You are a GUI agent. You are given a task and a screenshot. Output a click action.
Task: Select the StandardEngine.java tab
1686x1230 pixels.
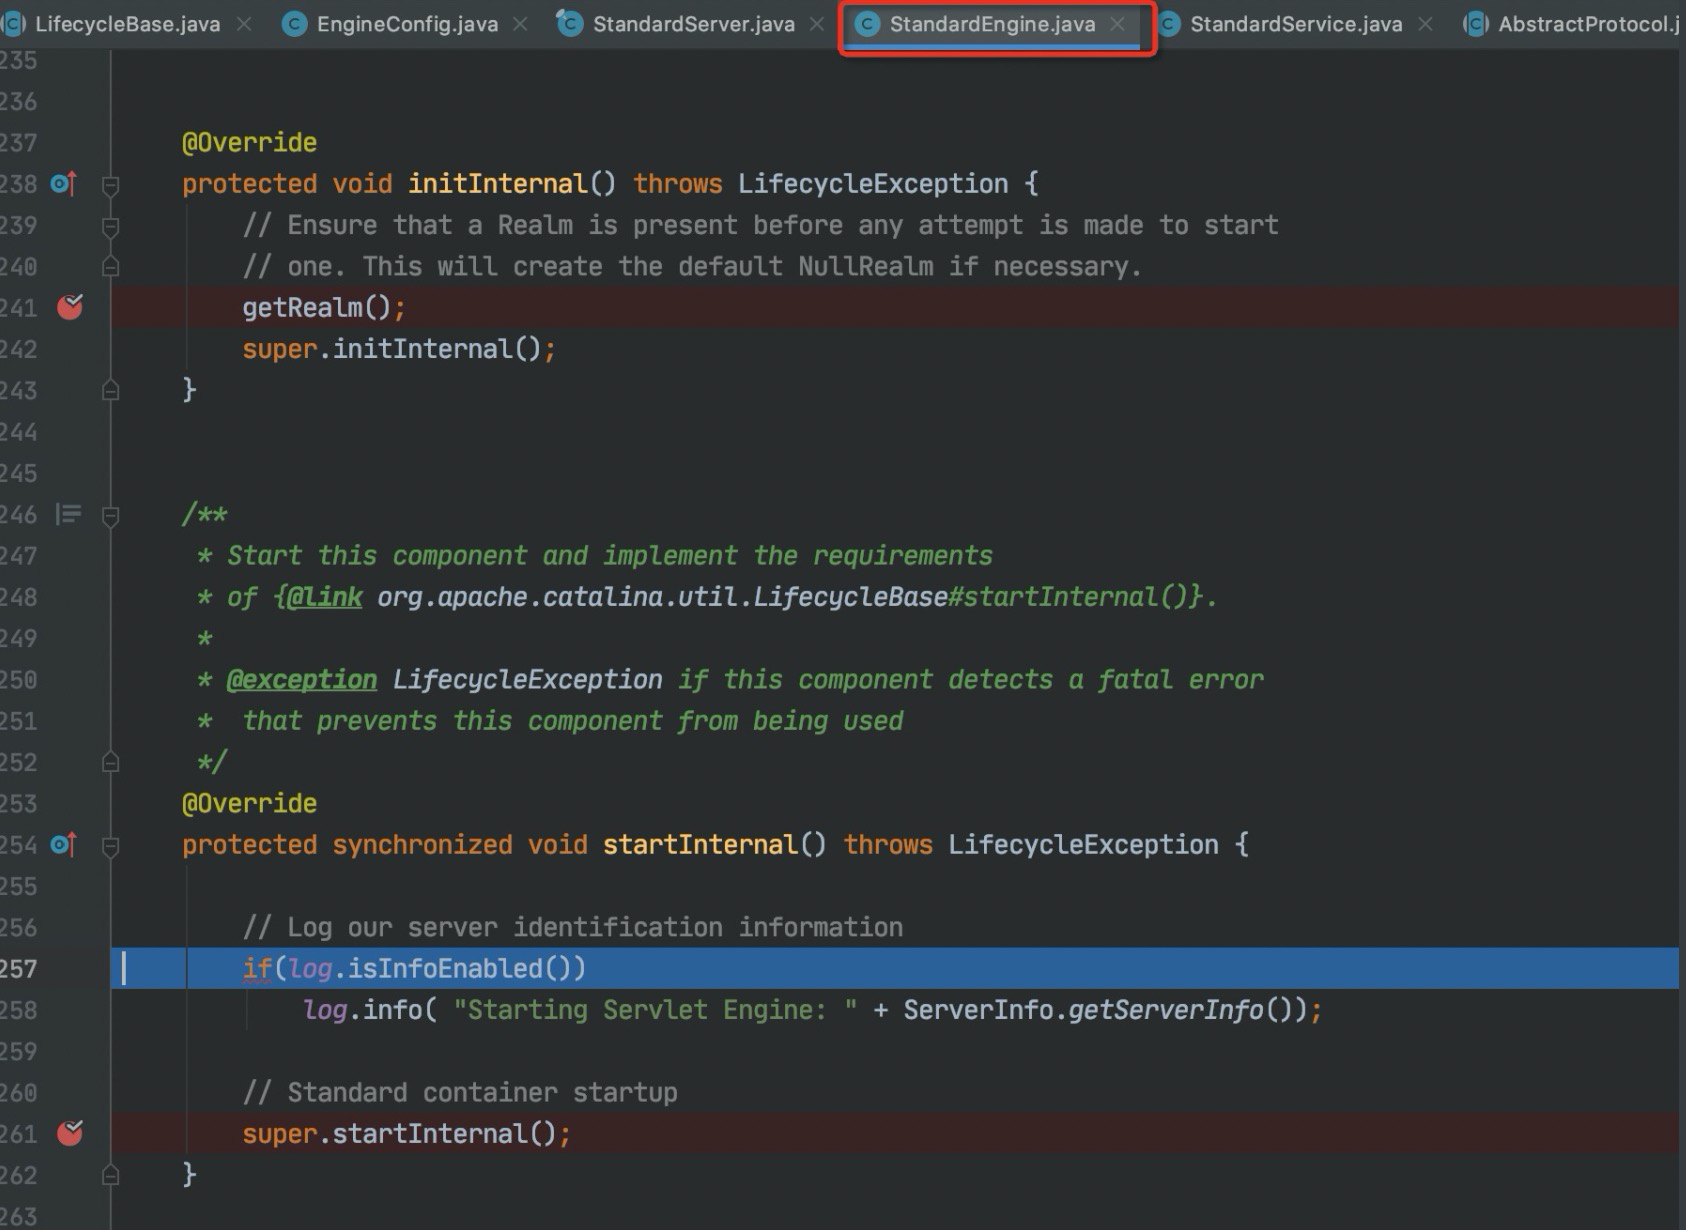click(992, 24)
